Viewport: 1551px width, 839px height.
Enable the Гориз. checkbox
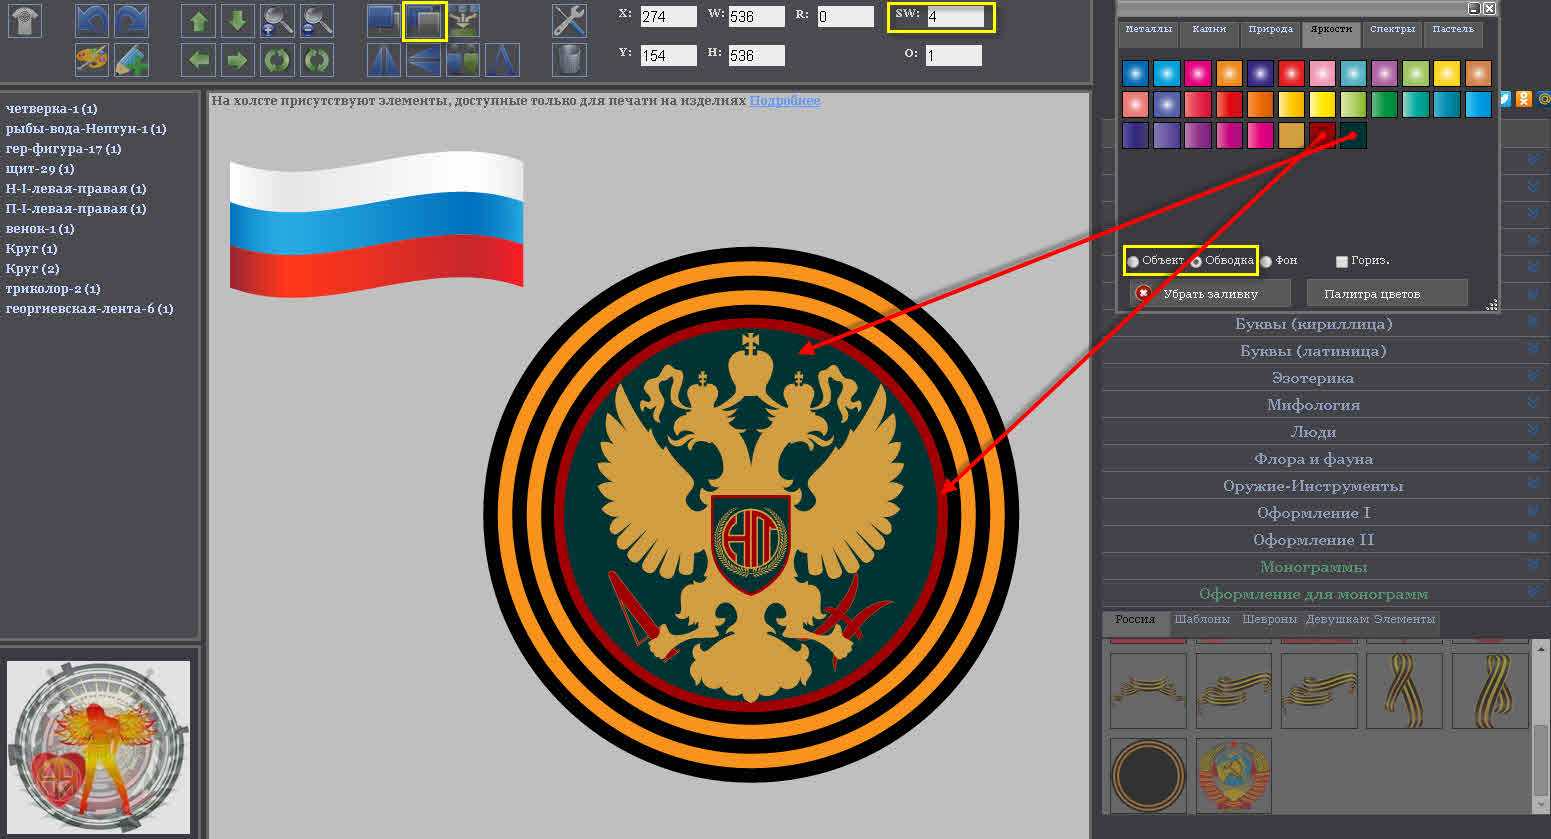[1342, 261]
